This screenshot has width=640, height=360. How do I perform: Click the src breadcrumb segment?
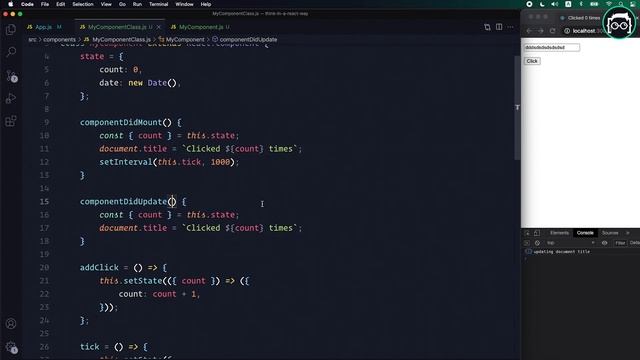point(32,40)
